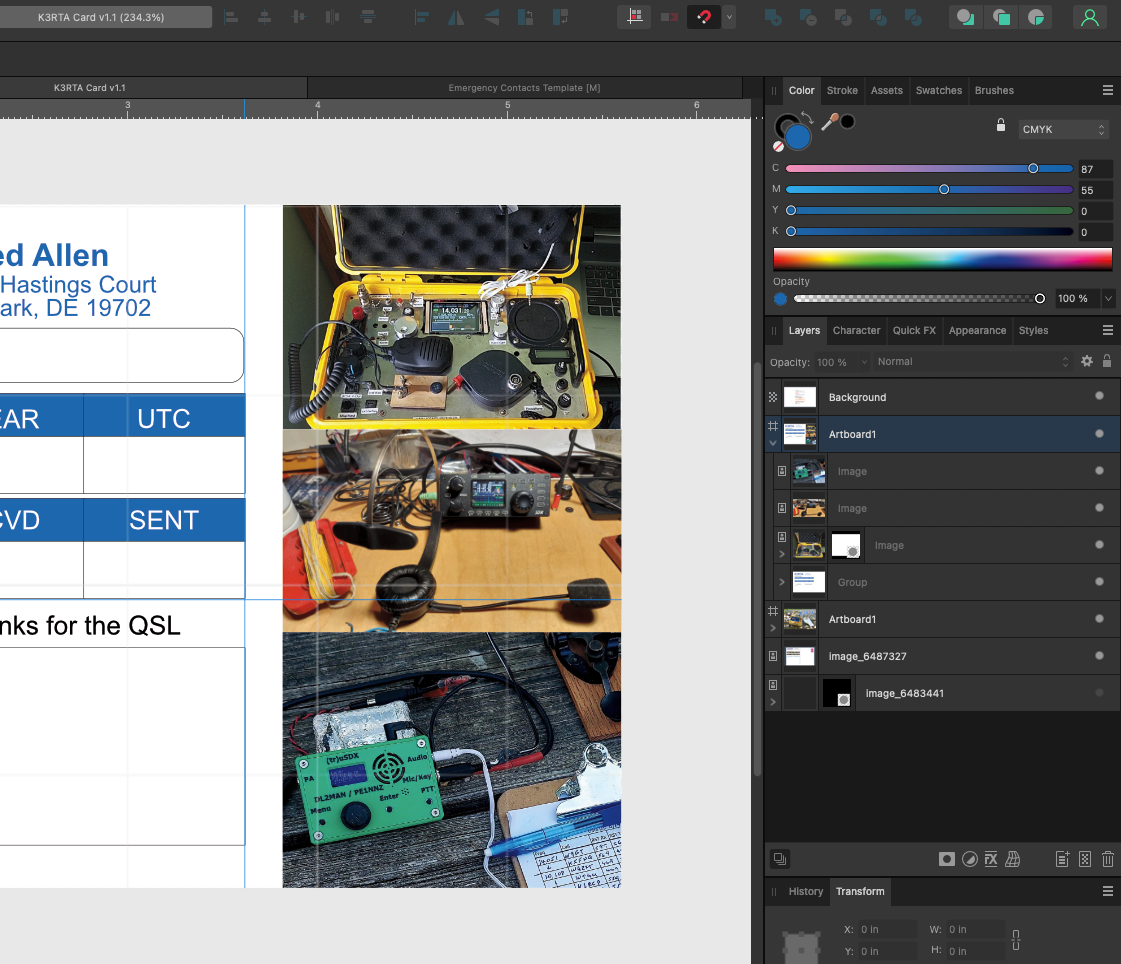1121x964 pixels.
Task: Select the image_6487327 layer thumbnail
Action: pyautogui.click(x=799, y=656)
